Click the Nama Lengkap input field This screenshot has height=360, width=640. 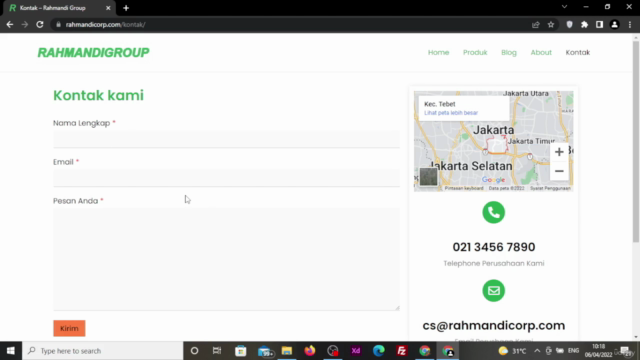[226, 139]
